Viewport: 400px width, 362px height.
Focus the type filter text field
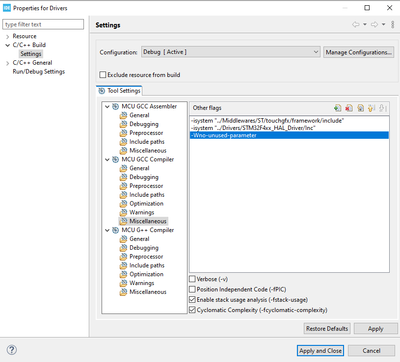click(43, 24)
